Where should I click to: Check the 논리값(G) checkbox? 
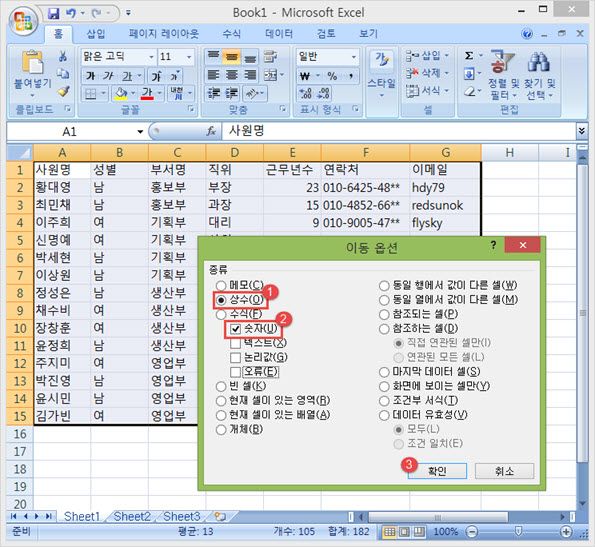pos(235,358)
